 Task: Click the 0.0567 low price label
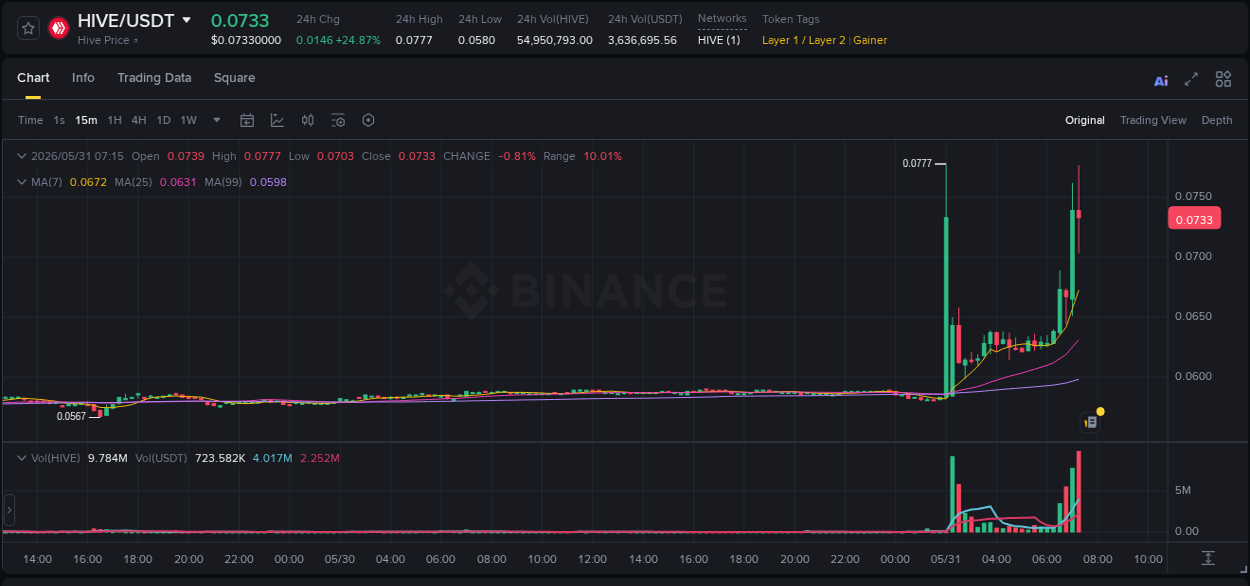pyautogui.click(x=71, y=416)
